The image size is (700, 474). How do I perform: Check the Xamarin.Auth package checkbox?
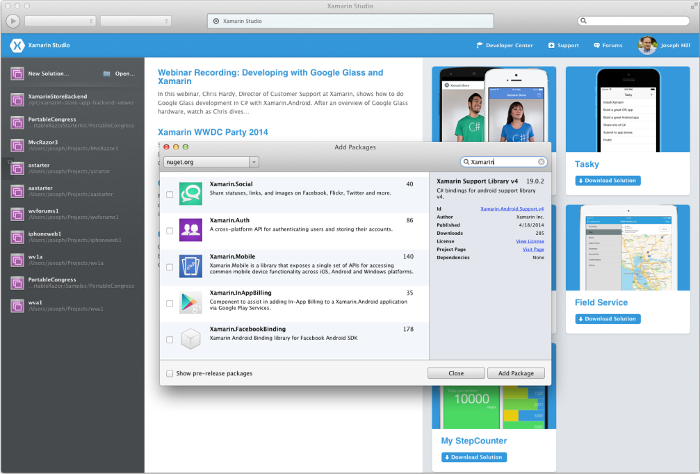tap(170, 231)
